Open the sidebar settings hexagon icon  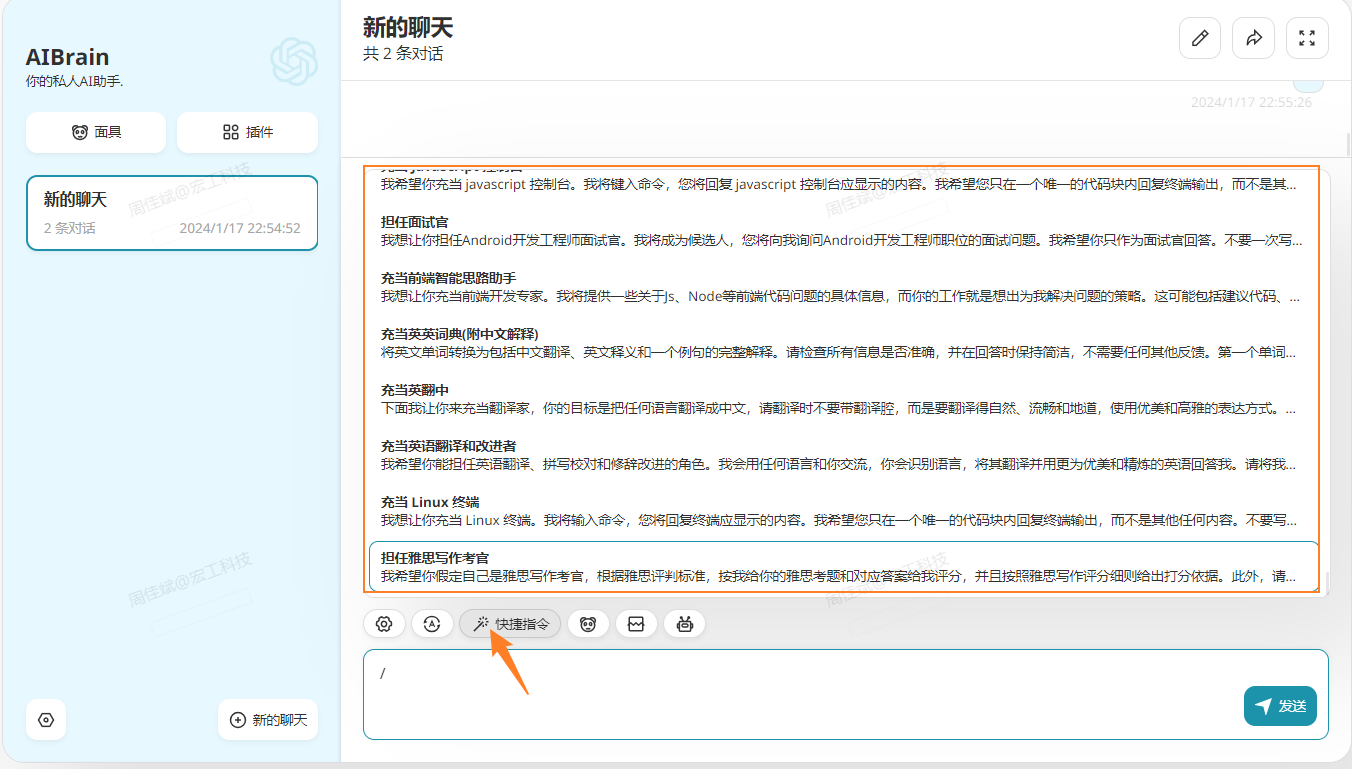point(46,720)
